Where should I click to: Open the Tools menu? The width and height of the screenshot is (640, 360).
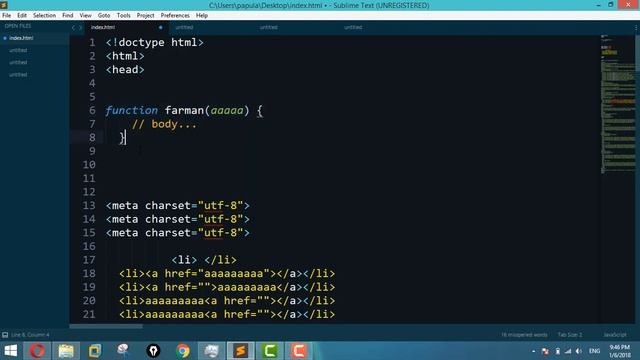coord(123,16)
